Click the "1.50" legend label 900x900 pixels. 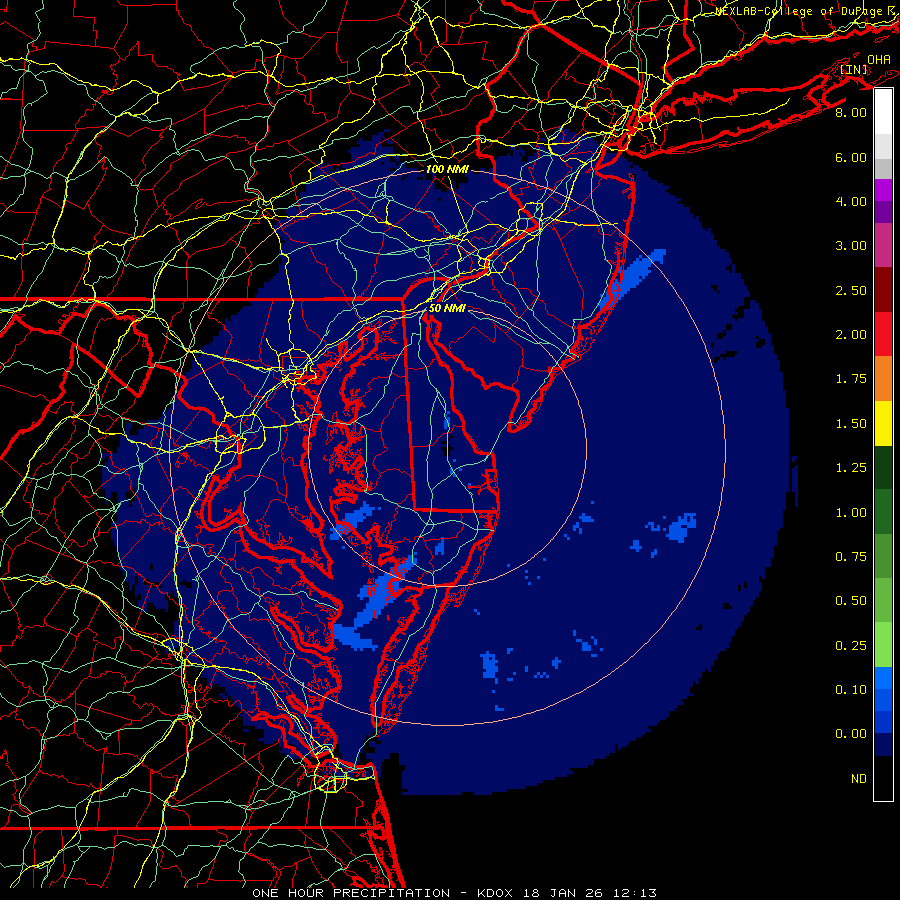point(851,424)
